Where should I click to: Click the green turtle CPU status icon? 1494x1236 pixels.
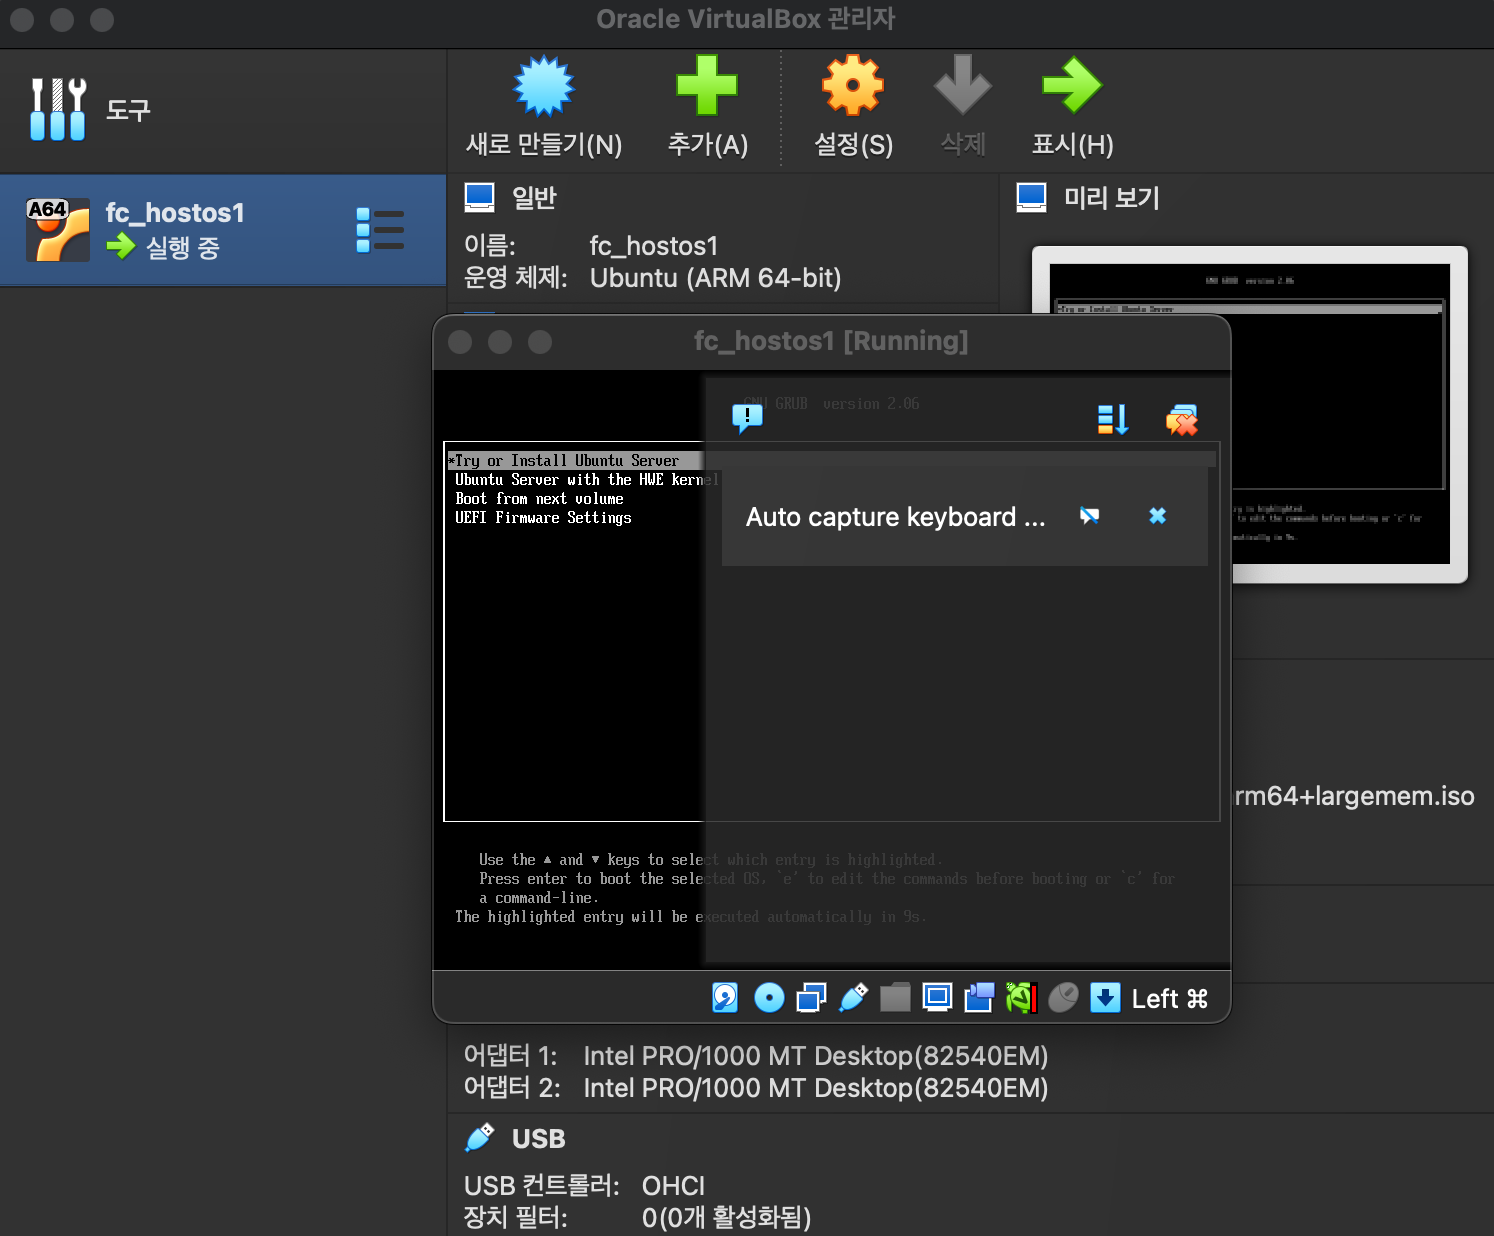(x=1021, y=997)
